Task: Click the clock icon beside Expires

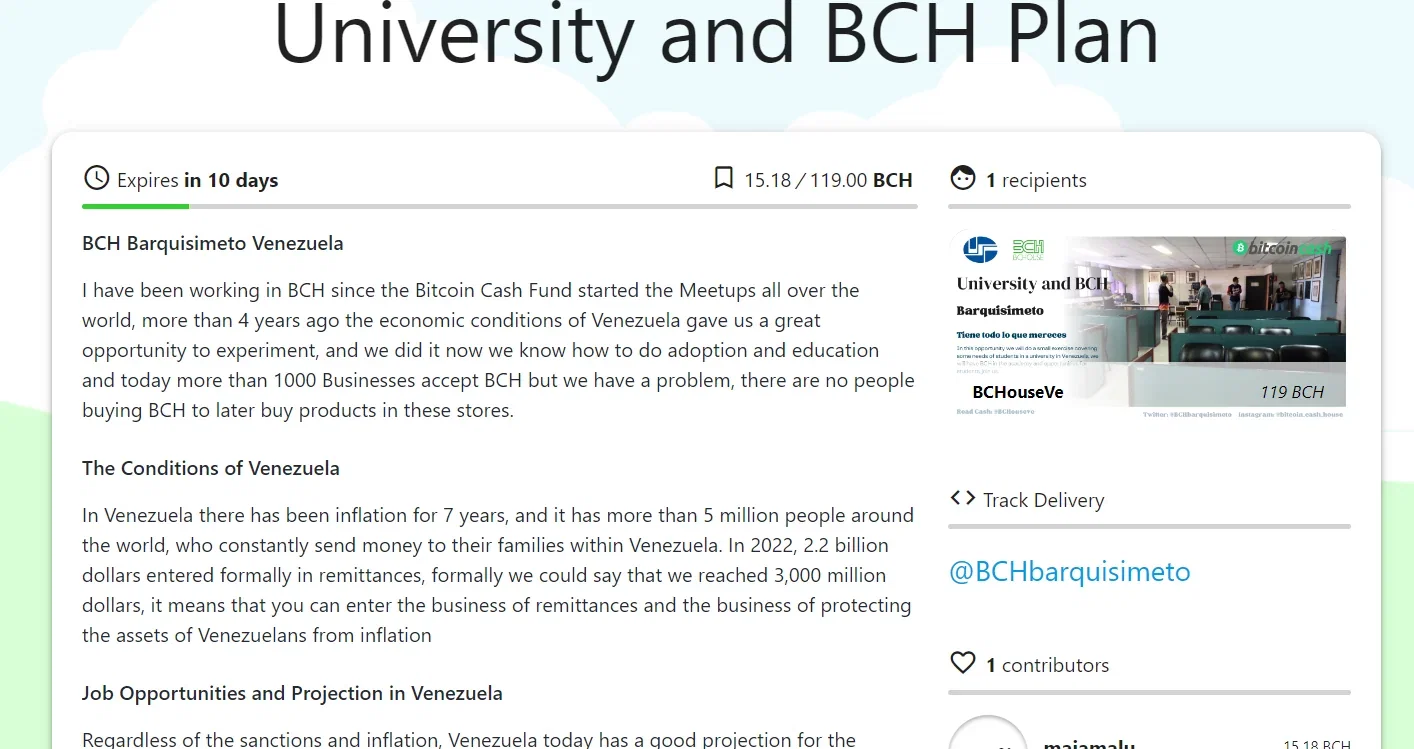Action: click(x=96, y=178)
